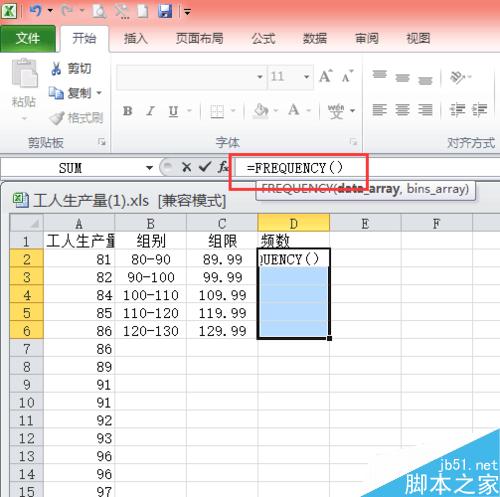The image size is (500, 497).
Task: Toggle Italic formatting
Action: coord(150,111)
